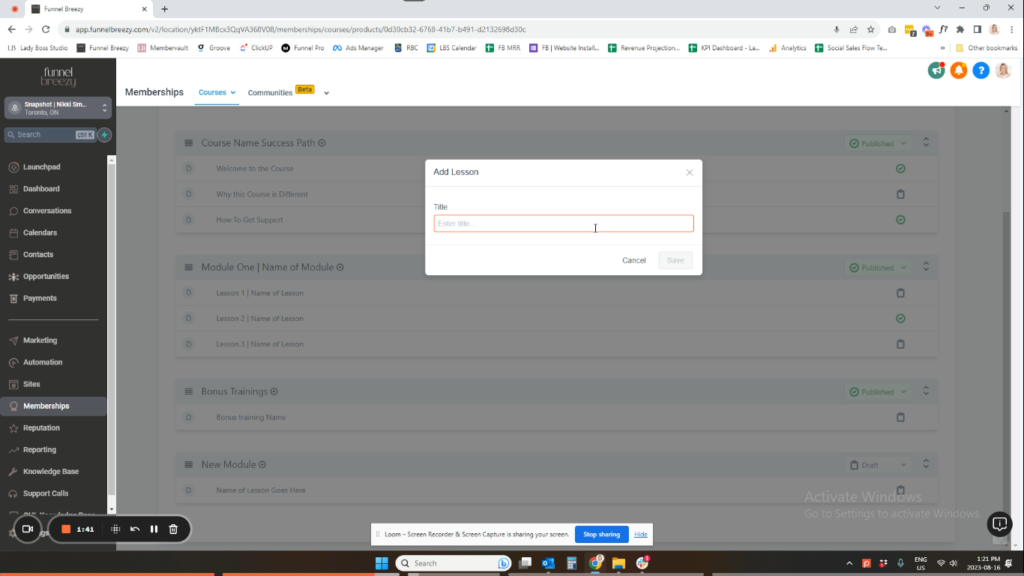This screenshot has height=576, width=1024.
Task: Restart the Loom recording with undo arrow
Action: [x=135, y=529]
